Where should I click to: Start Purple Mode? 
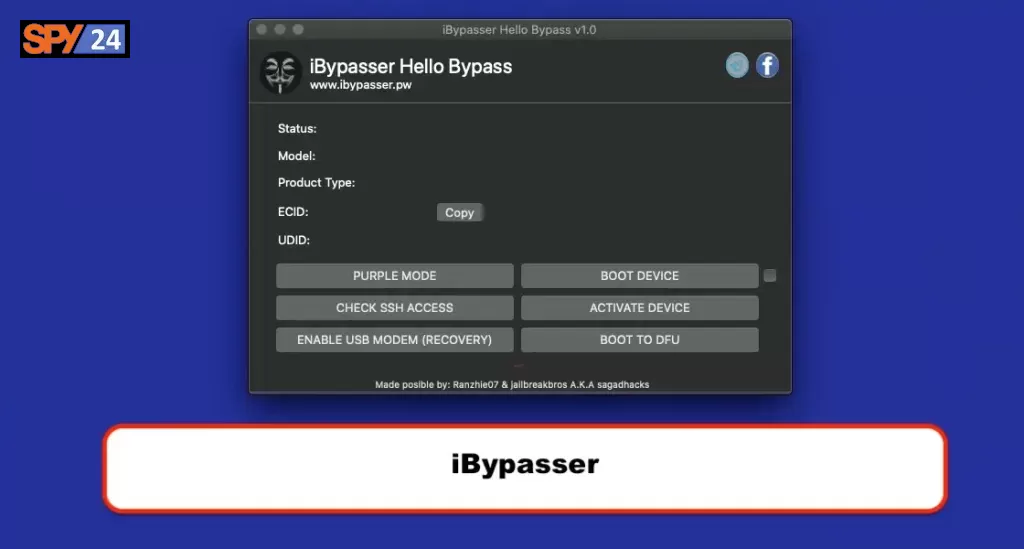394,275
